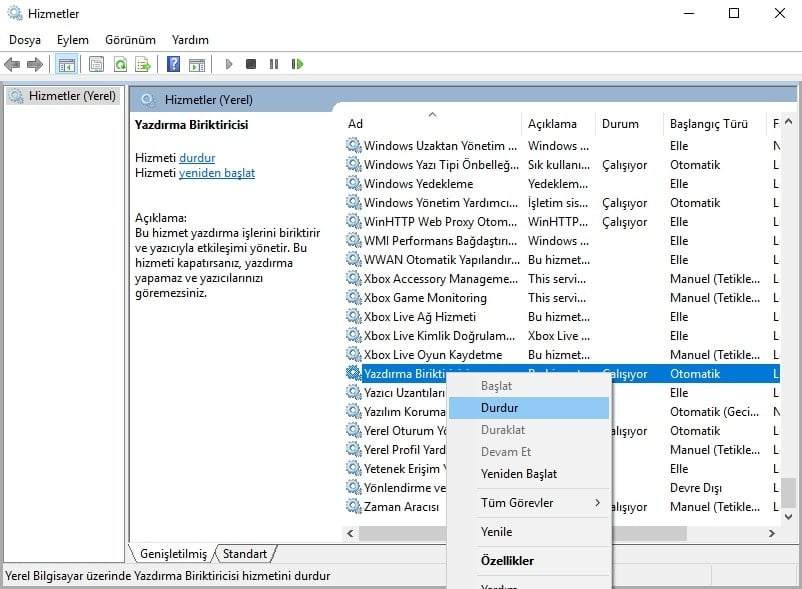Click the Restart Service toolbar icon
Image resolution: width=802 pixels, height=589 pixels.
297,65
